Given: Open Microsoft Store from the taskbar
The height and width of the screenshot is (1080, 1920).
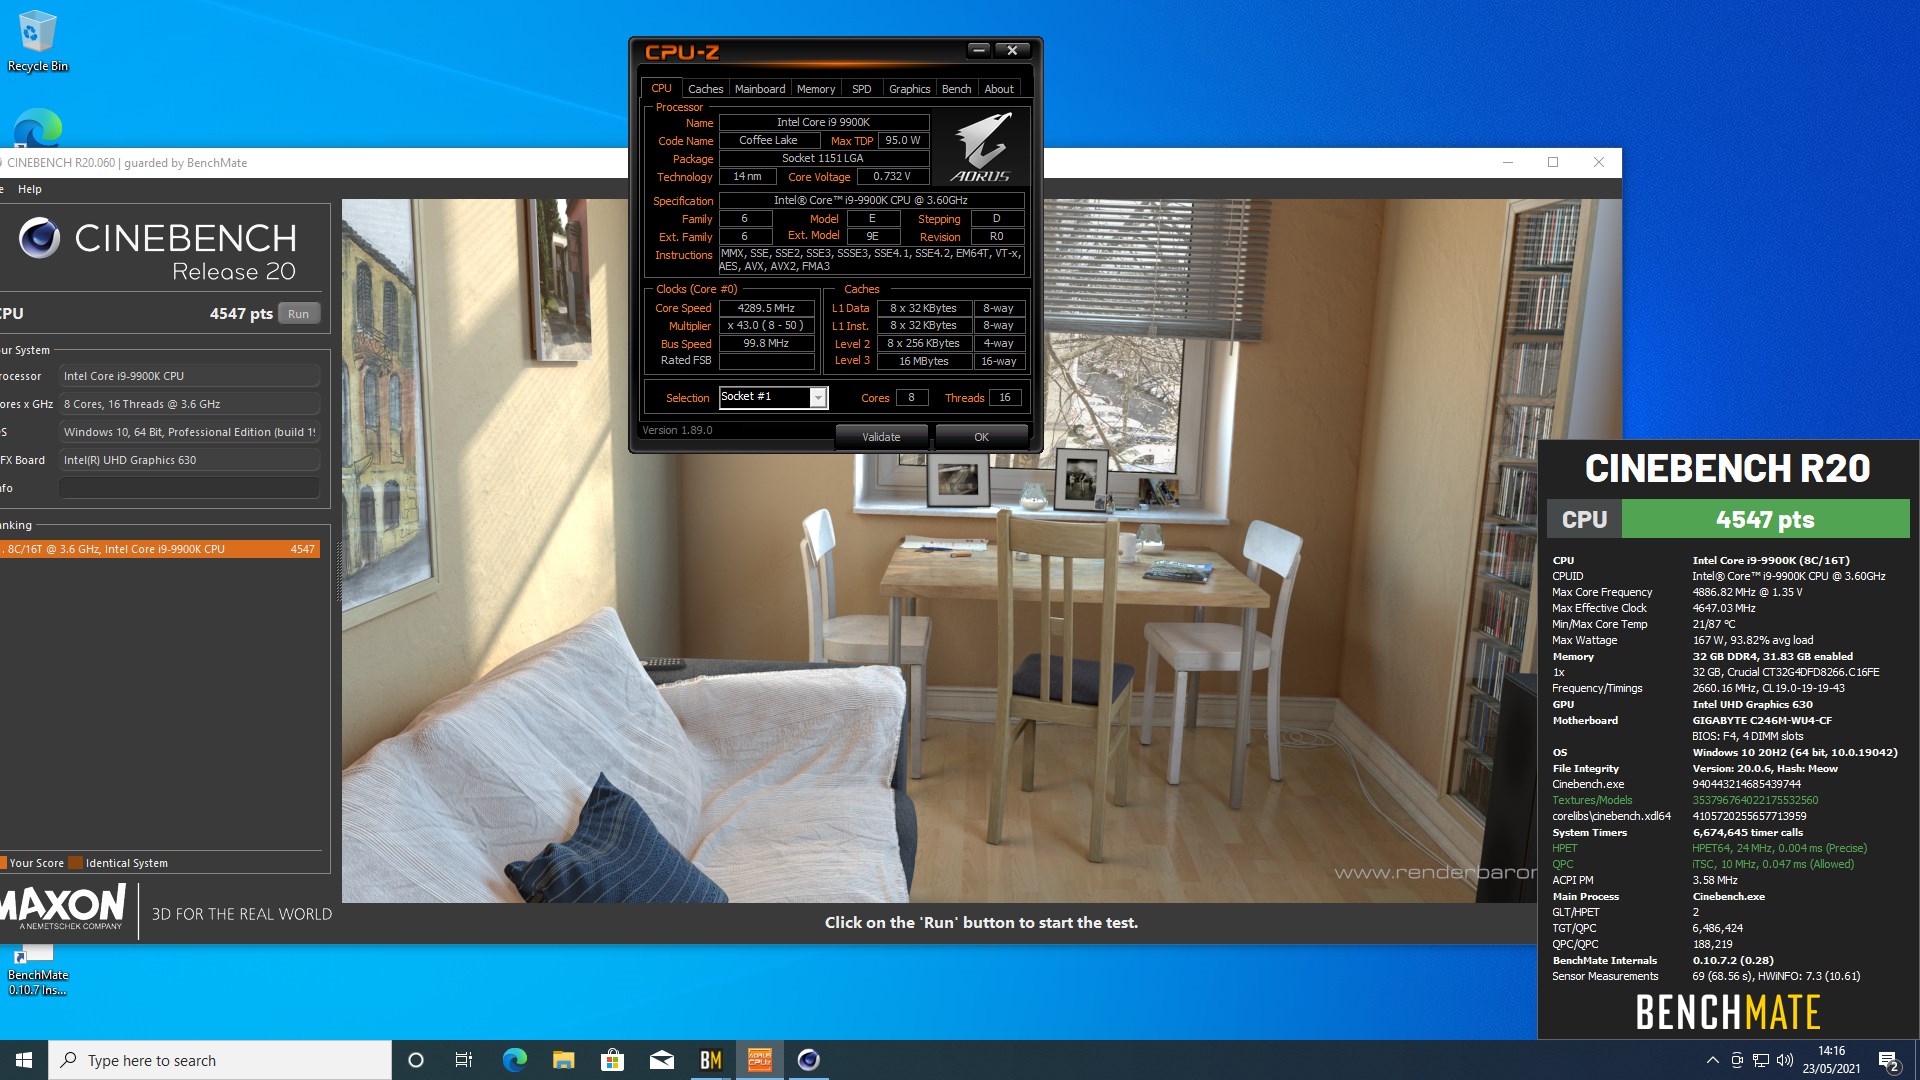Looking at the screenshot, I should click(x=612, y=1060).
